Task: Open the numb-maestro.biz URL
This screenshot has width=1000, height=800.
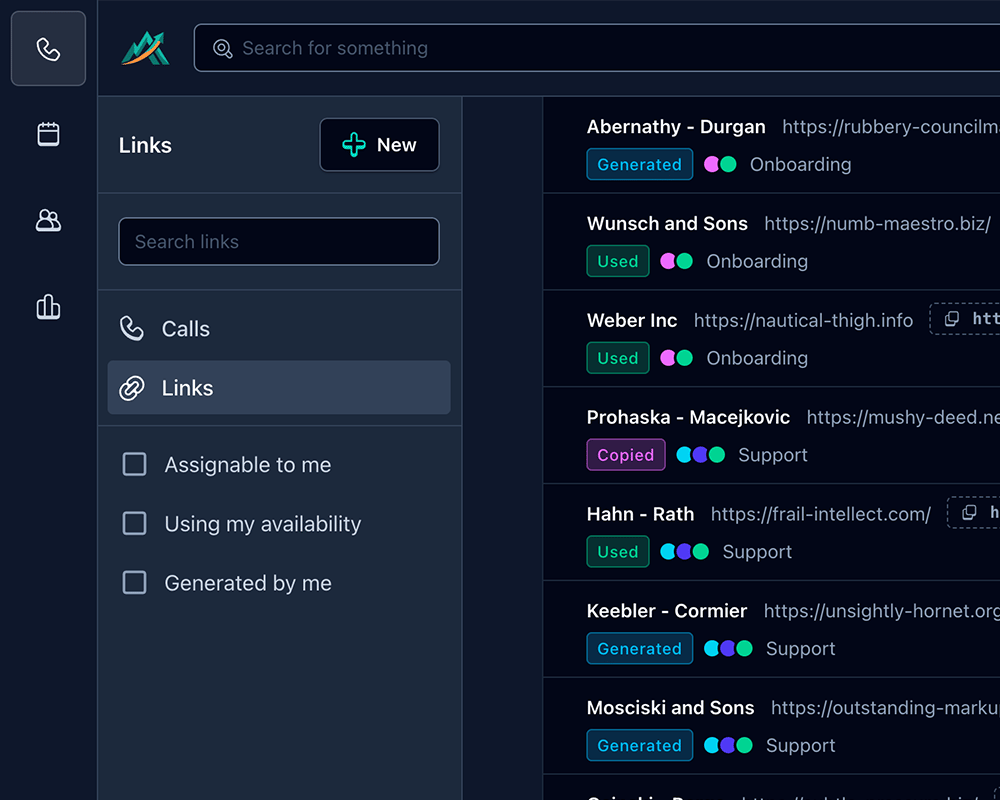Action: pyautogui.click(x=878, y=224)
